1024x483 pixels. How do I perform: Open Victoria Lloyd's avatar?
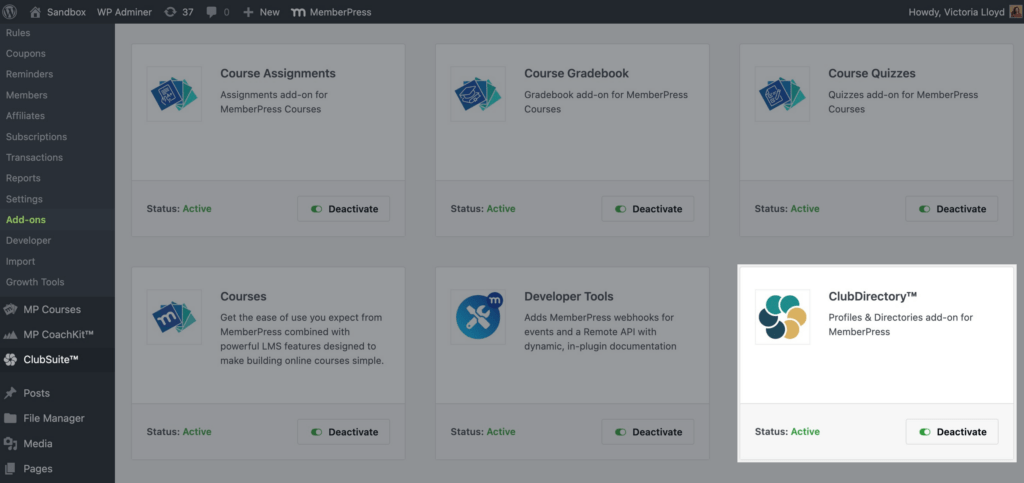1016,12
